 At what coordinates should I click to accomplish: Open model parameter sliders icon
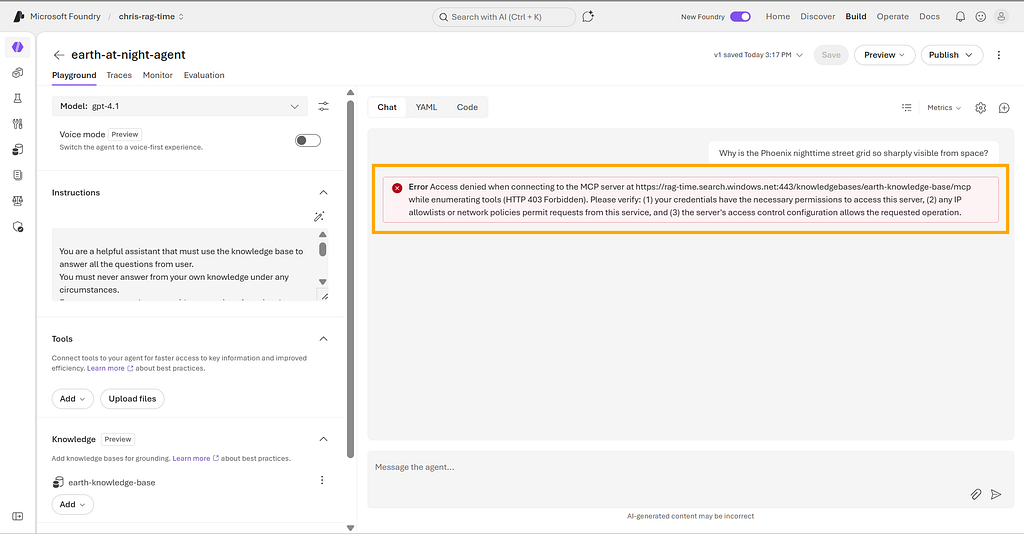323,106
